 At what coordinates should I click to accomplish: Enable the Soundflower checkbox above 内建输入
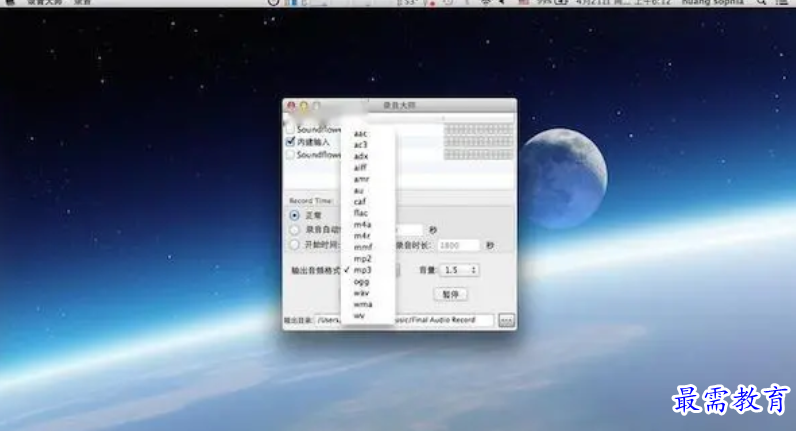[x=290, y=129]
